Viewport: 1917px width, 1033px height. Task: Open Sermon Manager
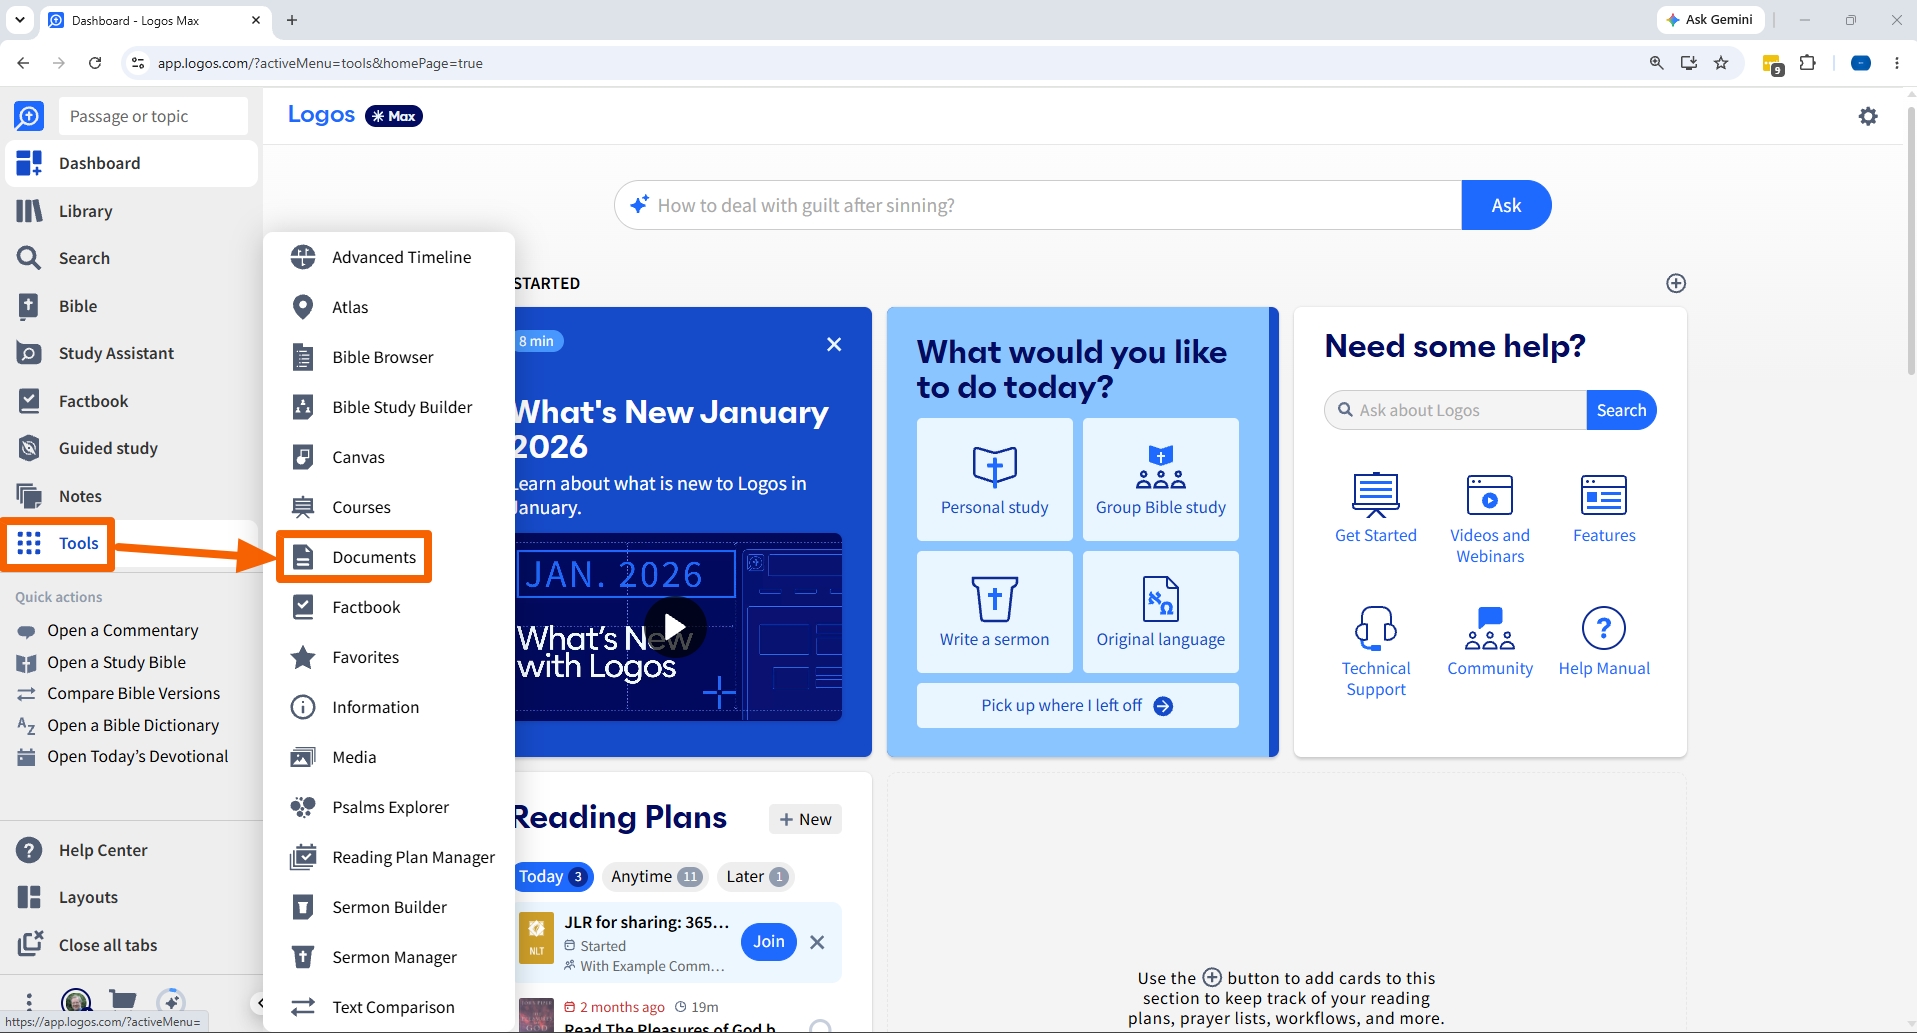(389, 957)
